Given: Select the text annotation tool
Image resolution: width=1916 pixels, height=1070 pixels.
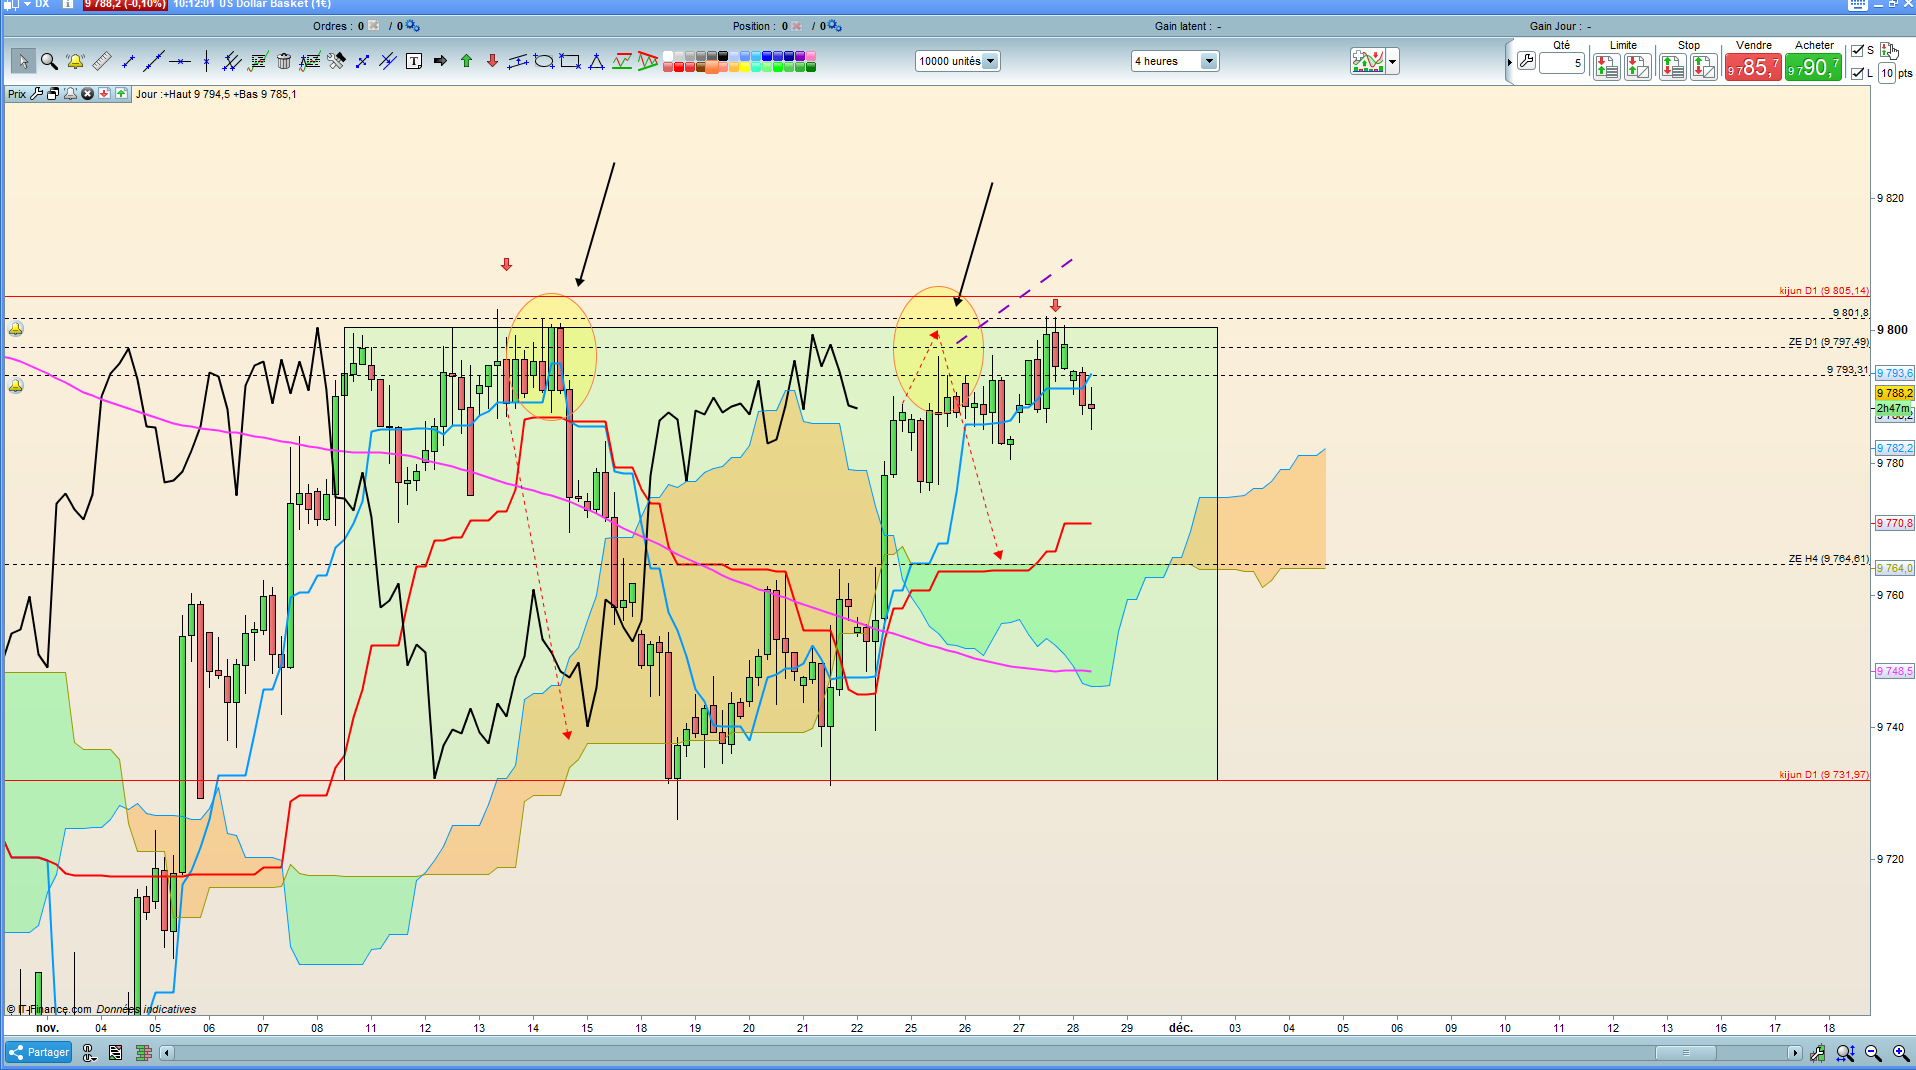Looking at the screenshot, I should click(x=414, y=62).
